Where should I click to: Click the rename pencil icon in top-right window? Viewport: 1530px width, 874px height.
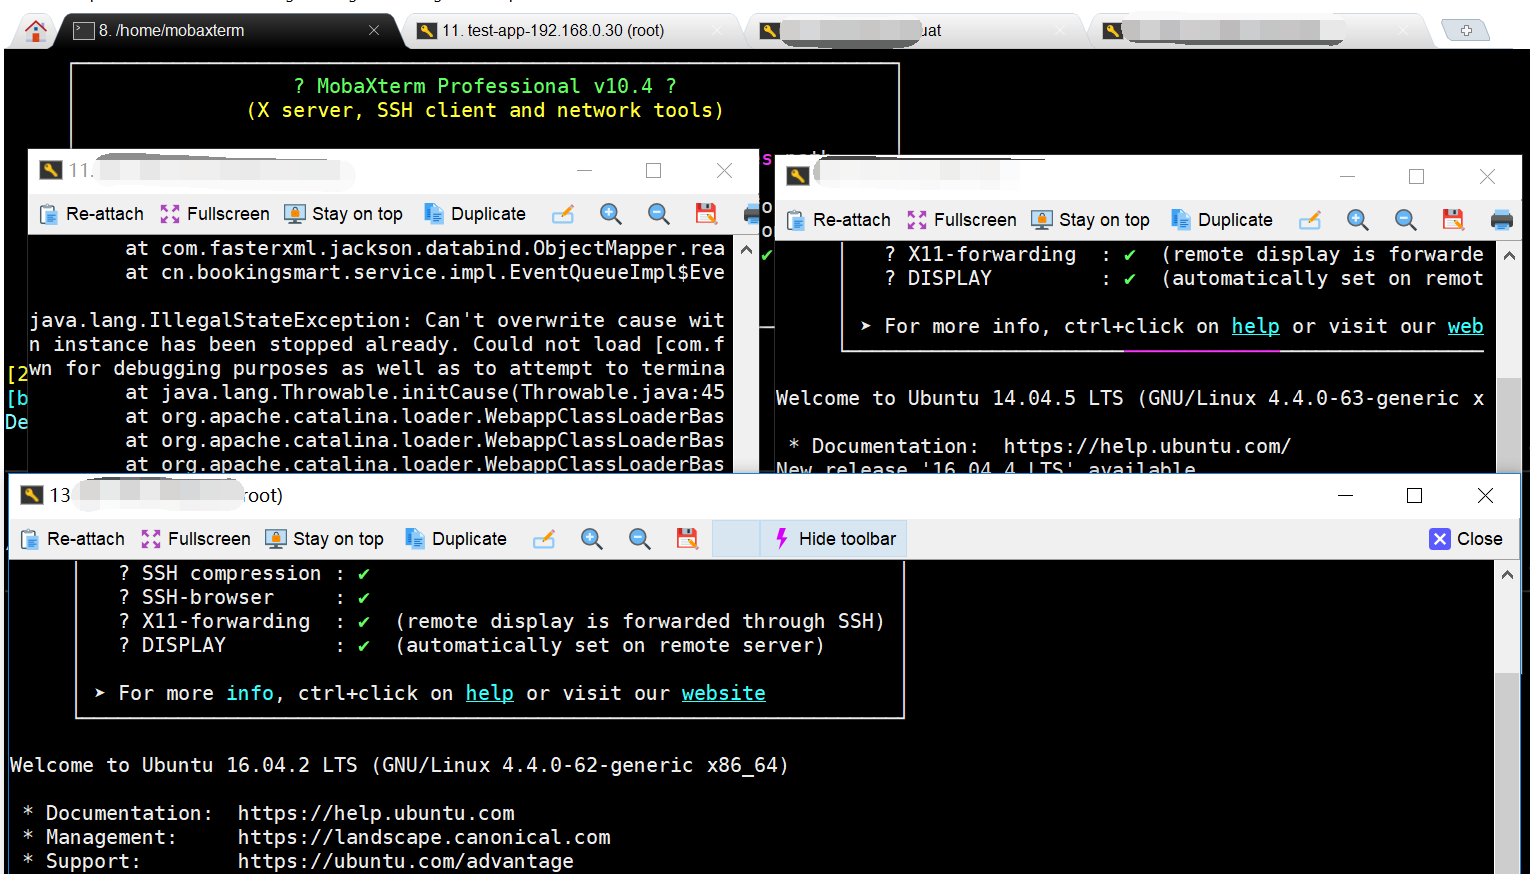click(1310, 220)
